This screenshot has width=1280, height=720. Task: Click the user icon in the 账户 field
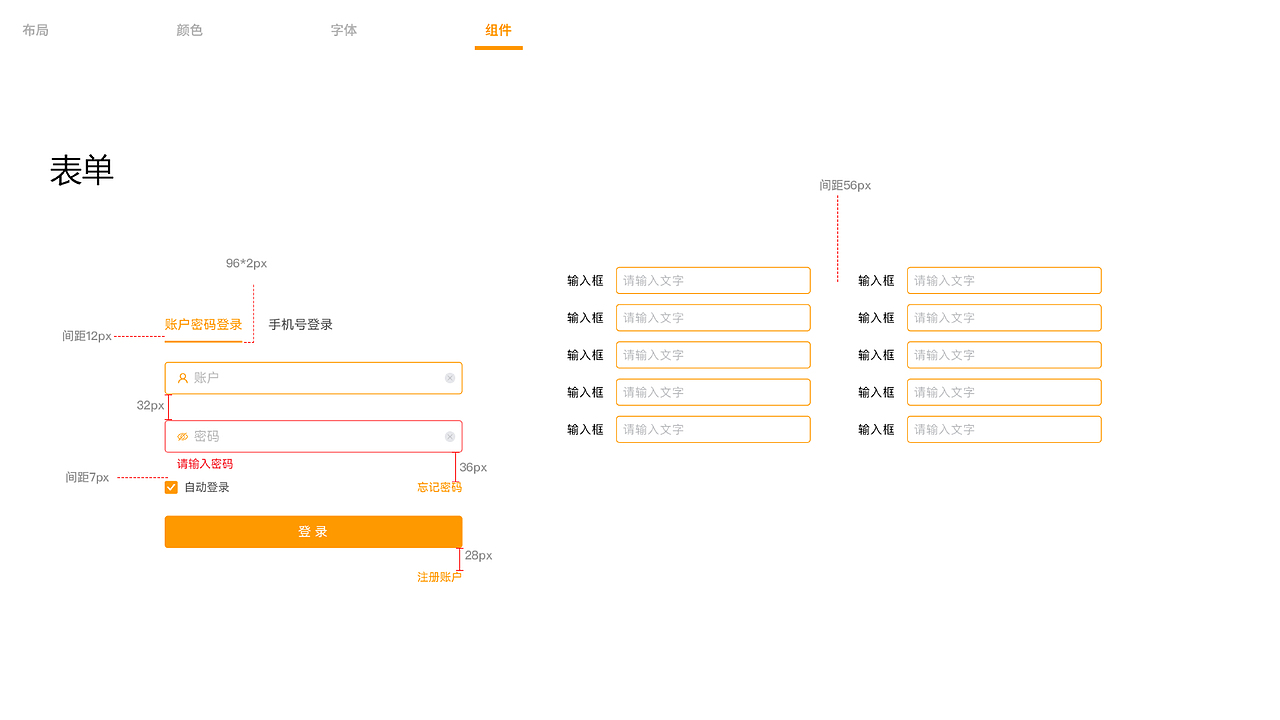(x=183, y=378)
